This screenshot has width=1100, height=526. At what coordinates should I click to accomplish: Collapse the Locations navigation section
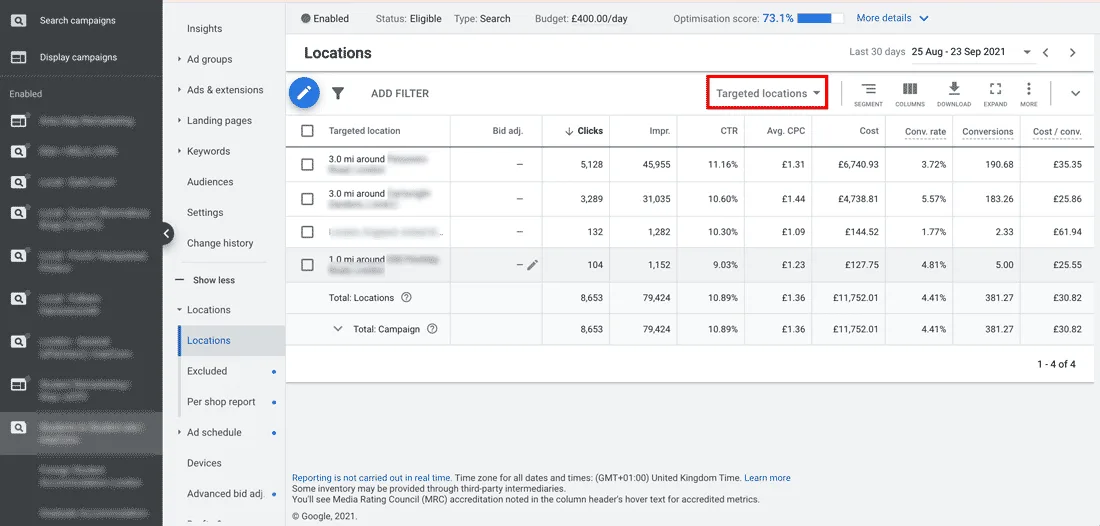tap(179, 310)
